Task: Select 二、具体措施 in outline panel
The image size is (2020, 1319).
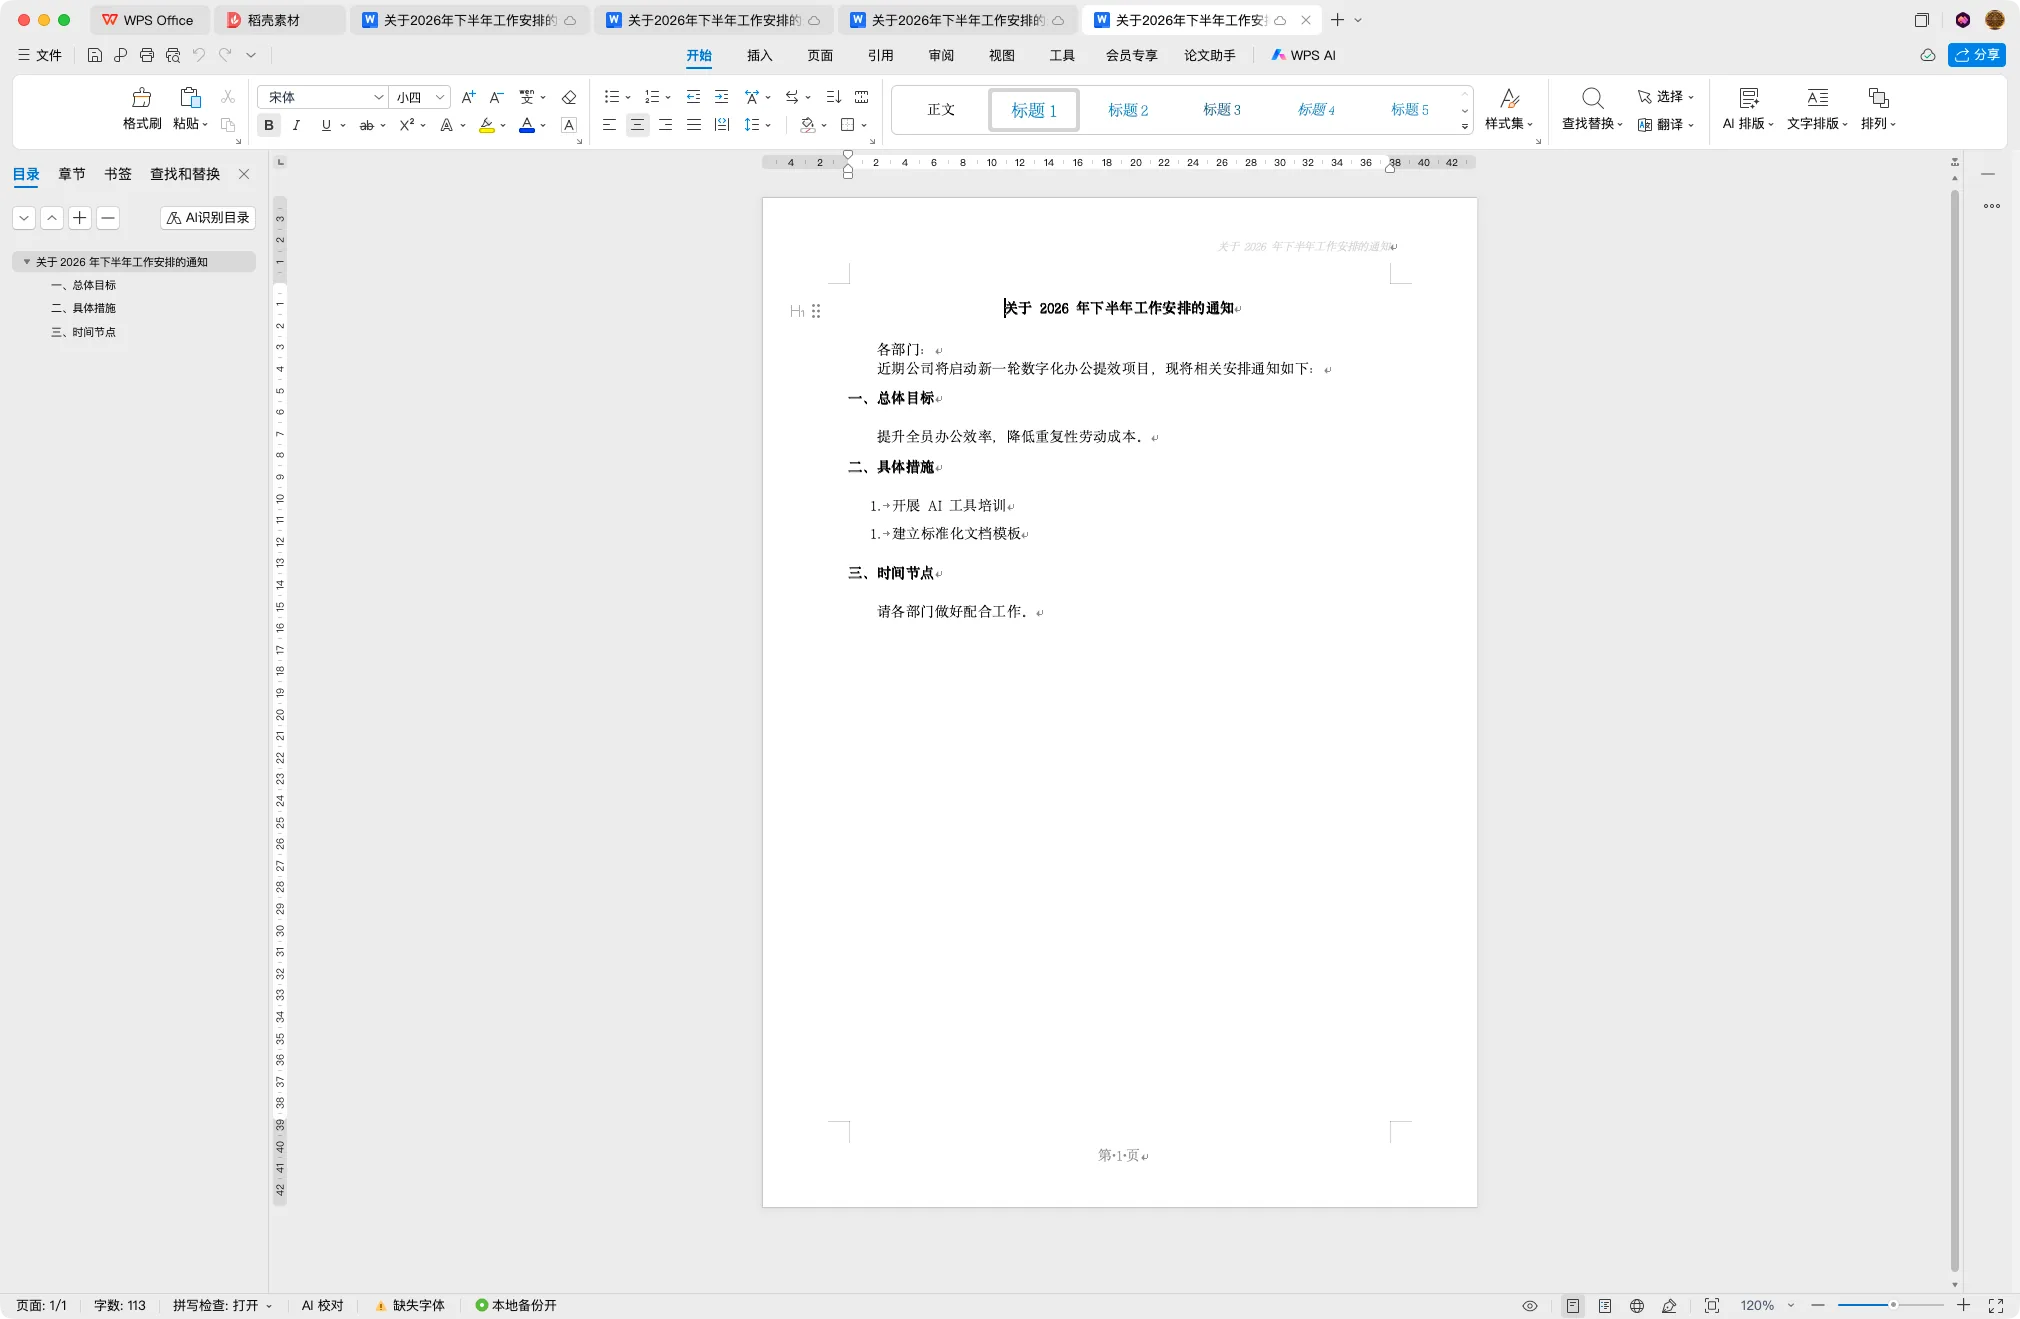Action: [x=84, y=308]
